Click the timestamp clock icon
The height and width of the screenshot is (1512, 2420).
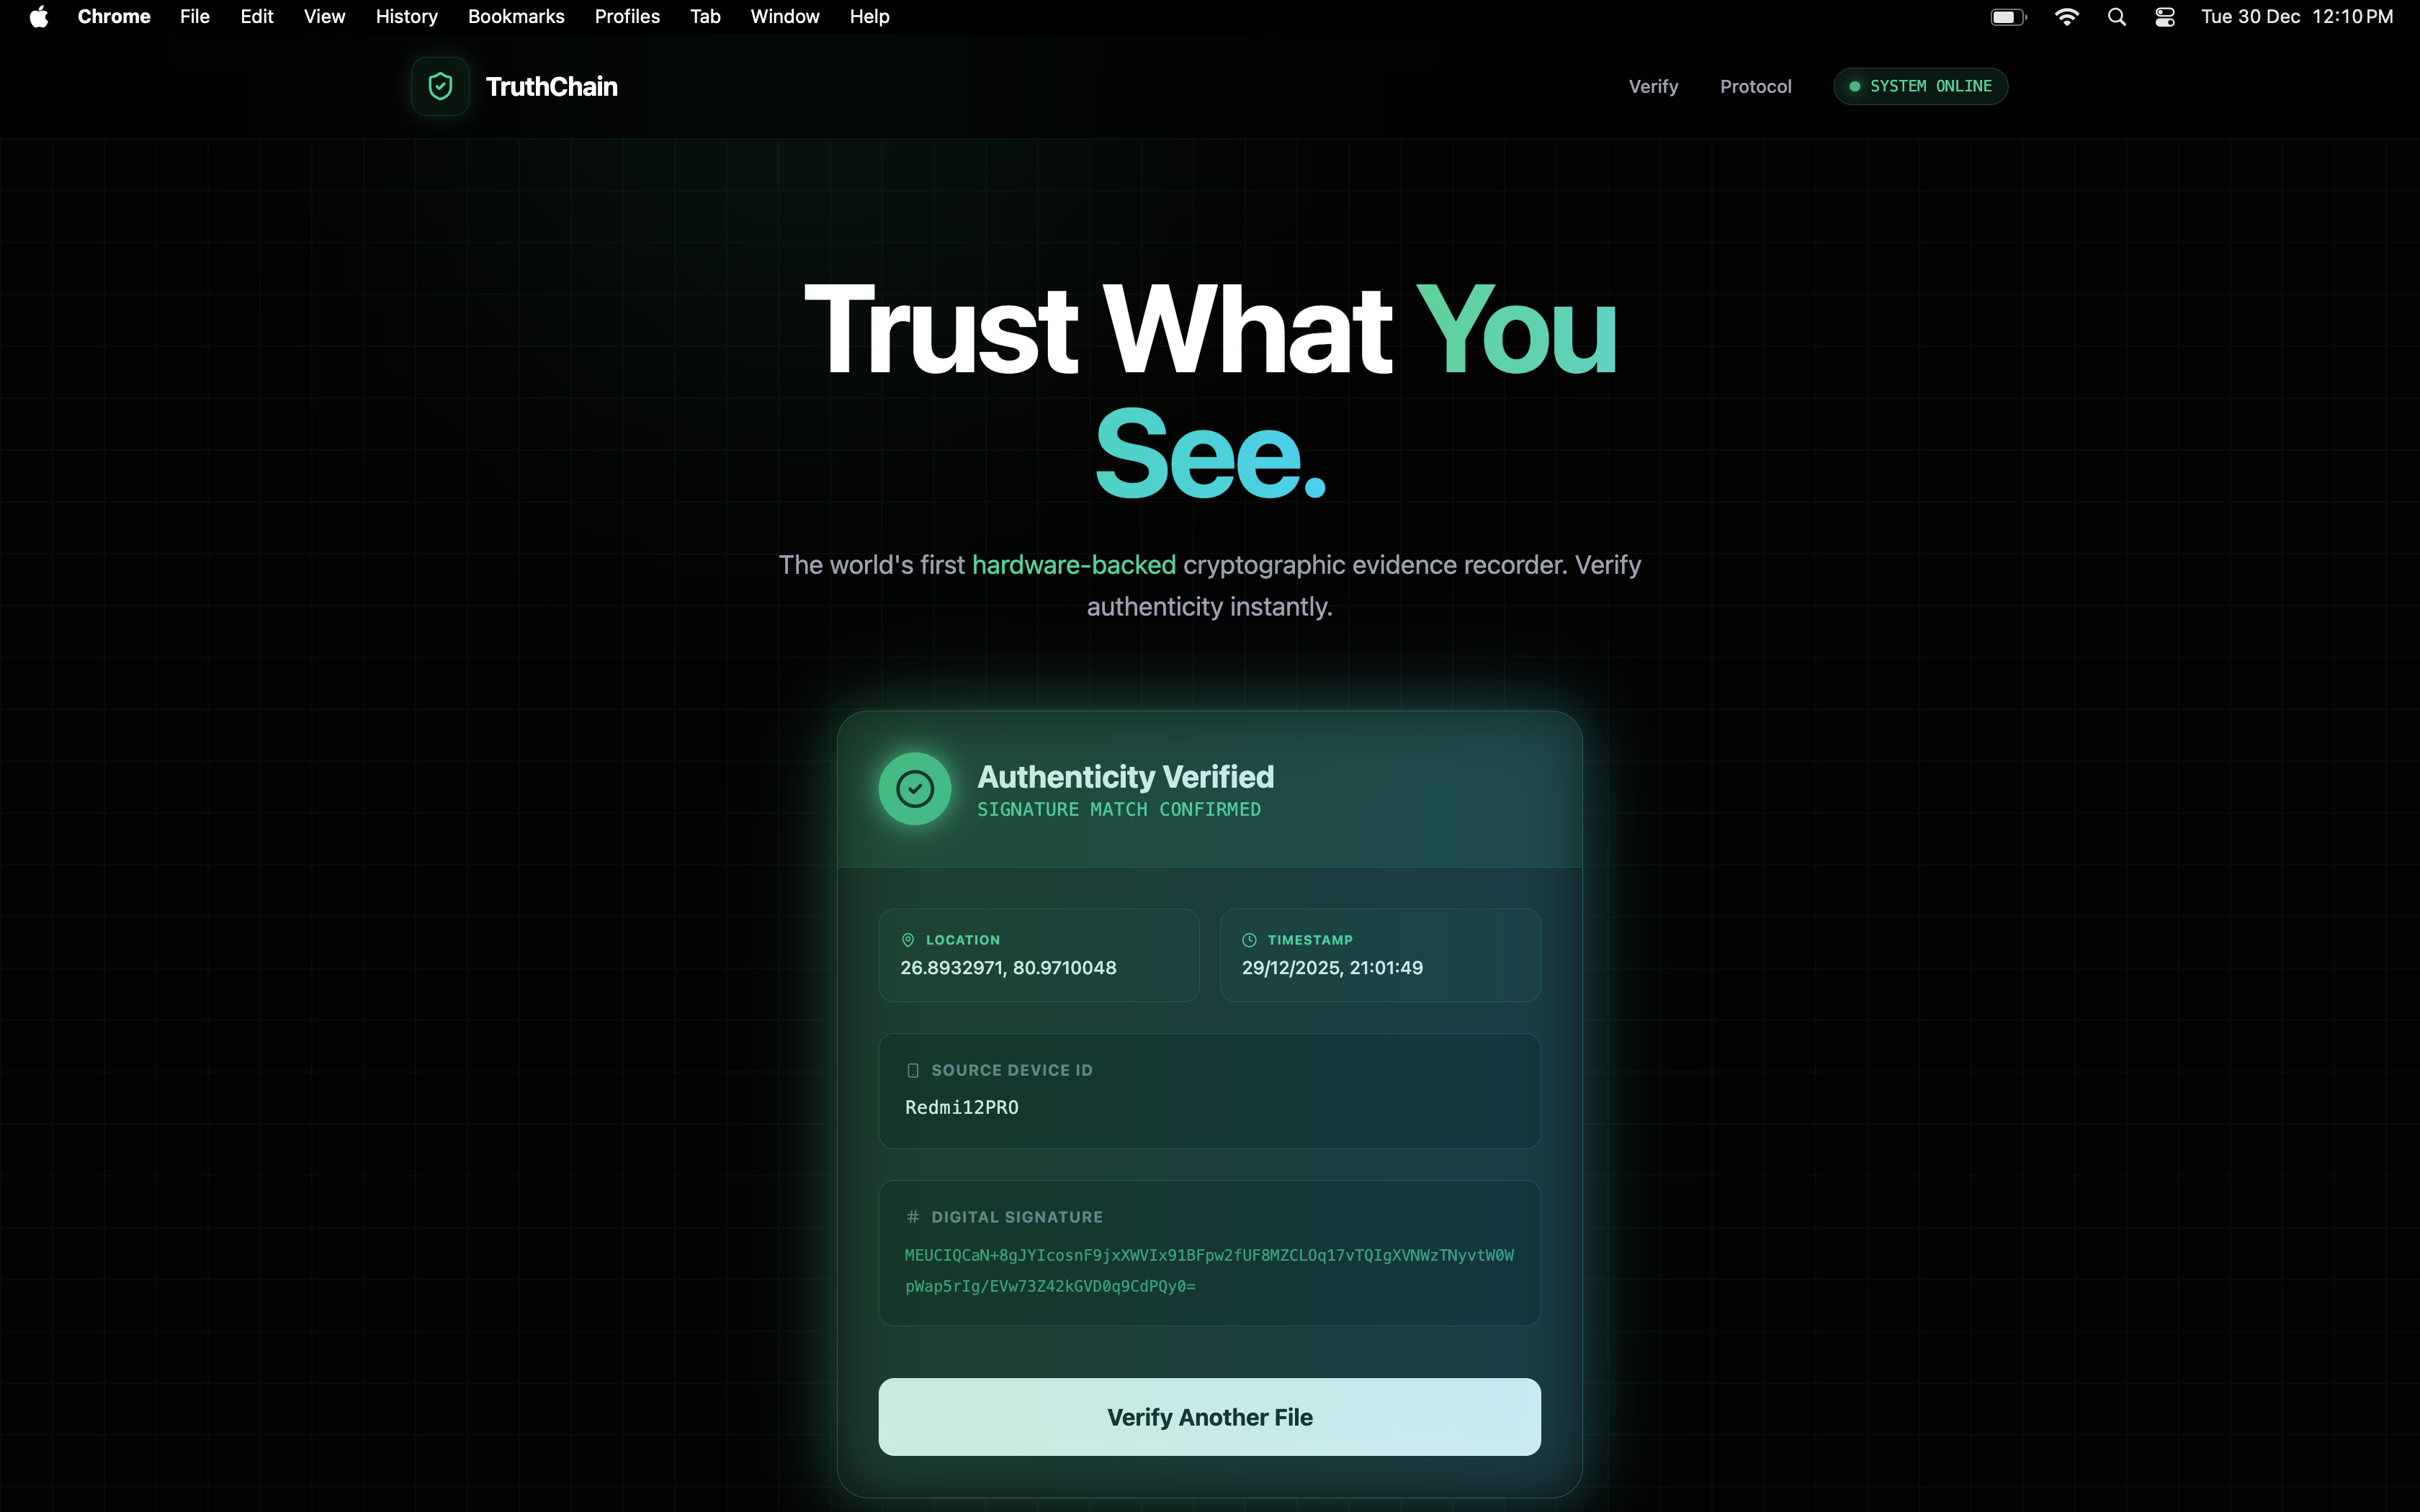(x=1249, y=940)
